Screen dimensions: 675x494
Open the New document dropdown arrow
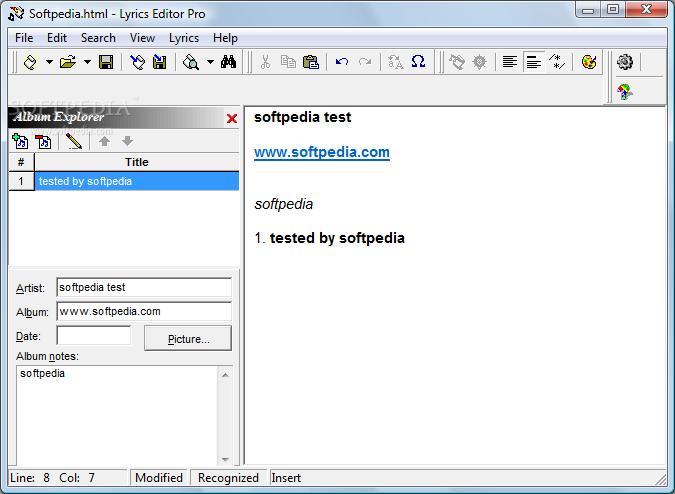49,62
